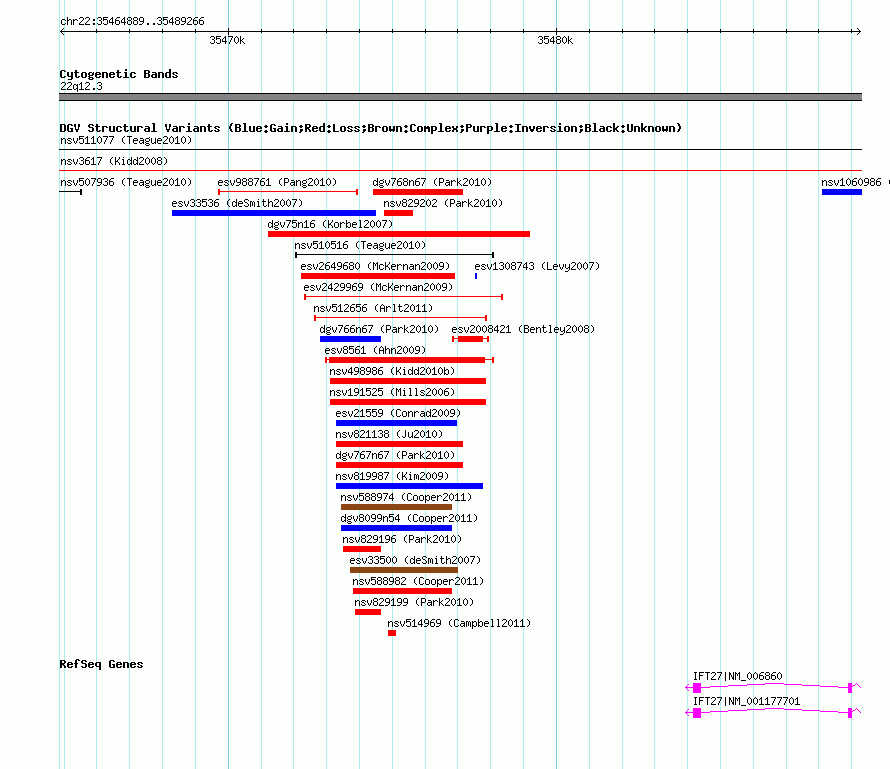Click the nsv514969 (Campbell2011) text label
Screen dimensions: 890x769
pyautogui.click(x=459, y=623)
